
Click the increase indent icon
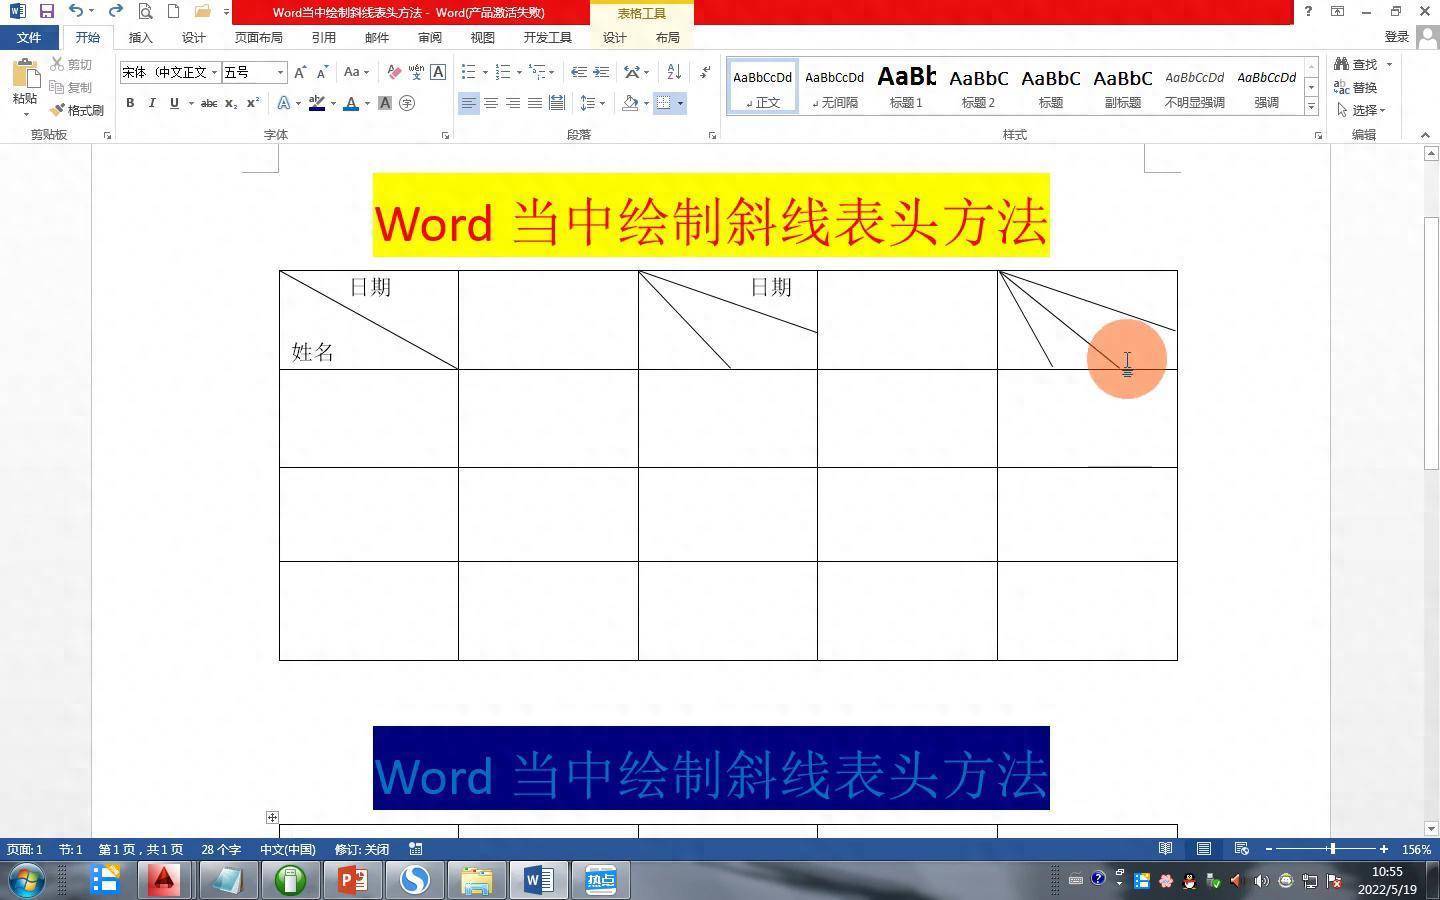pos(601,72)
